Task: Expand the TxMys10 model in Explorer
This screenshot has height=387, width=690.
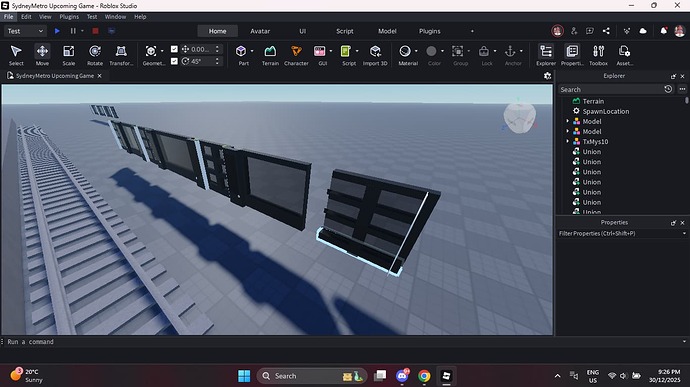Action: pos(567,141)
